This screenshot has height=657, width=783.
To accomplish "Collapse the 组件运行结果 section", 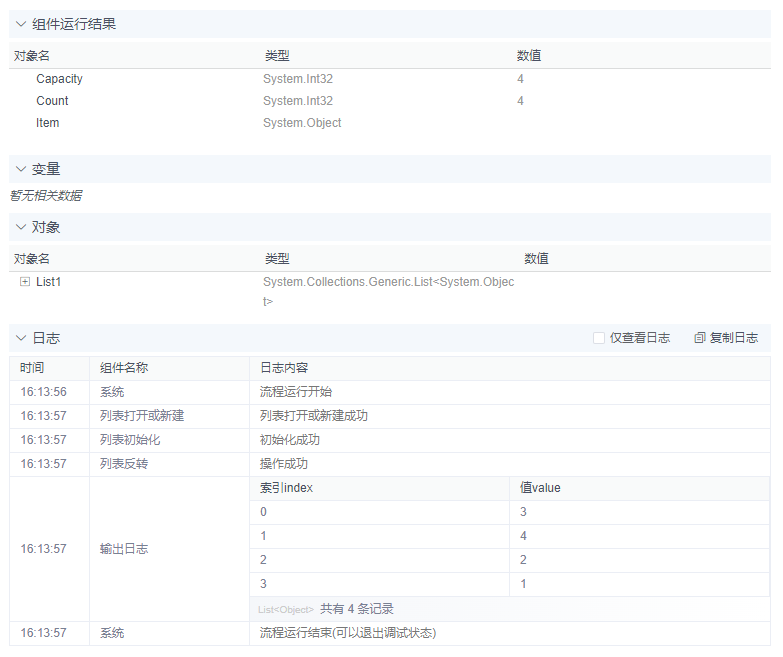I will pyautogui.click(x=20, y=24).
